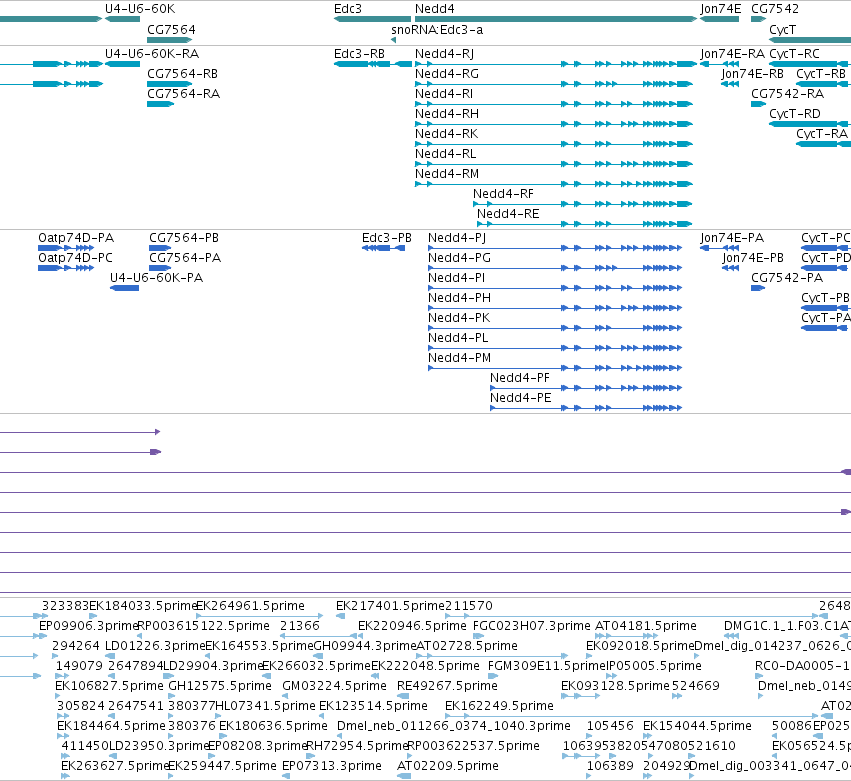
Task: Select the AT02728.5prime feature label
Action: [467, 646]
